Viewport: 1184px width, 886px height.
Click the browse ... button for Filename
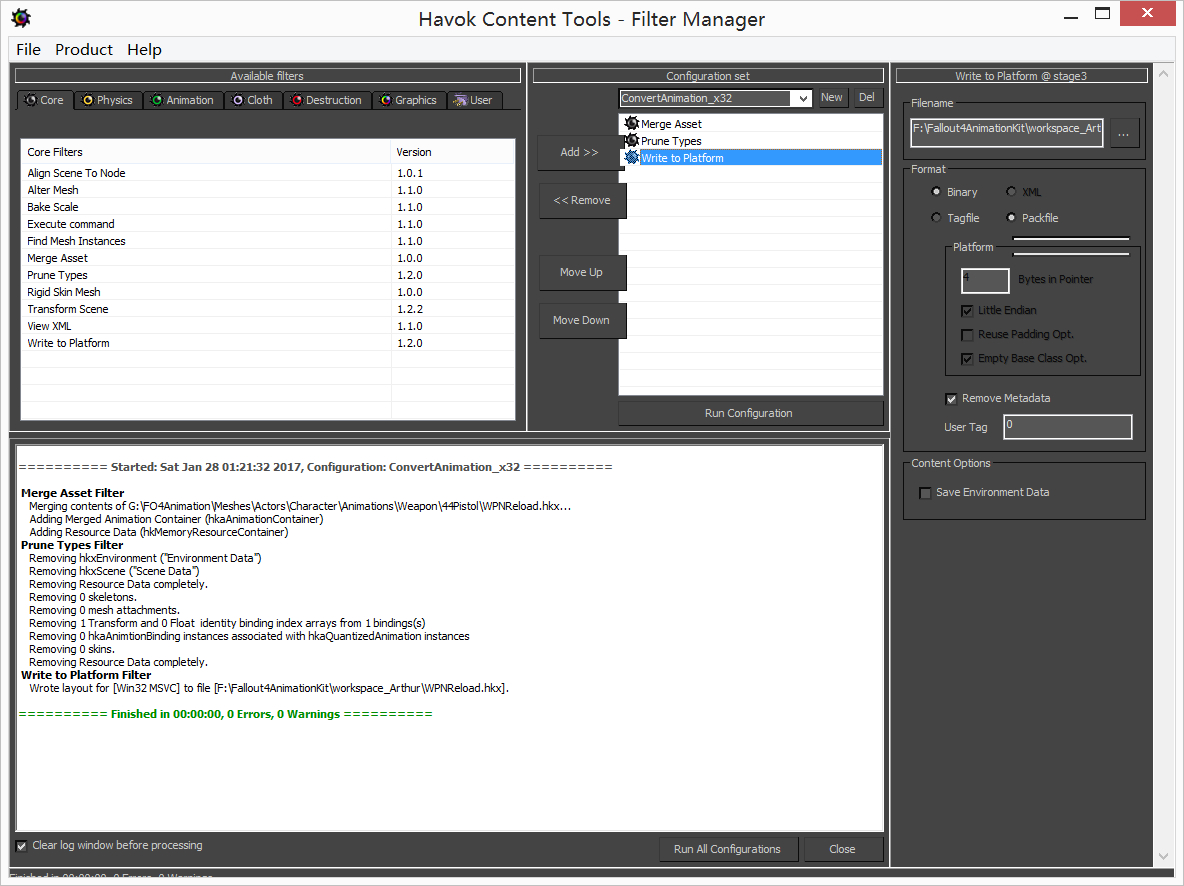point(1124,133)
